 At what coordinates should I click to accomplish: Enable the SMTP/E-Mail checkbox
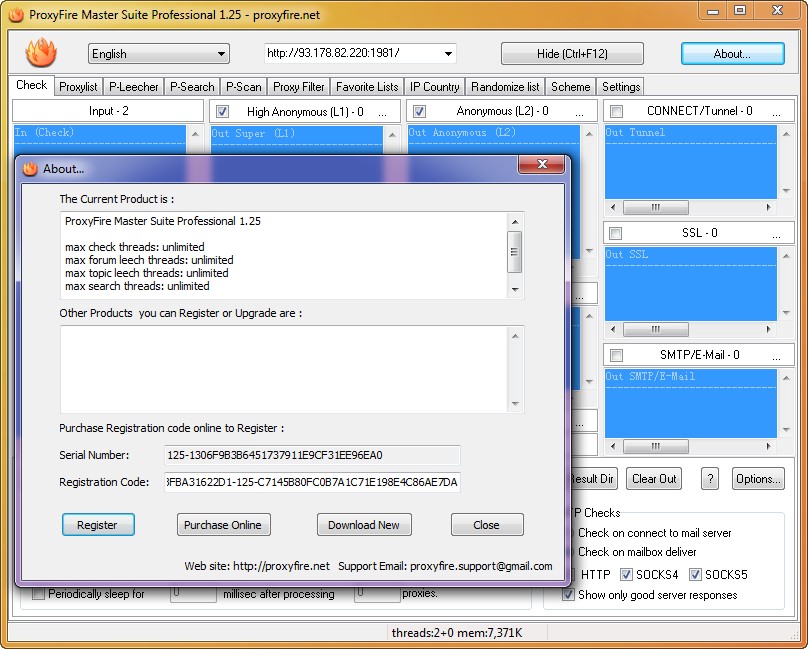(x=616, y=355)
